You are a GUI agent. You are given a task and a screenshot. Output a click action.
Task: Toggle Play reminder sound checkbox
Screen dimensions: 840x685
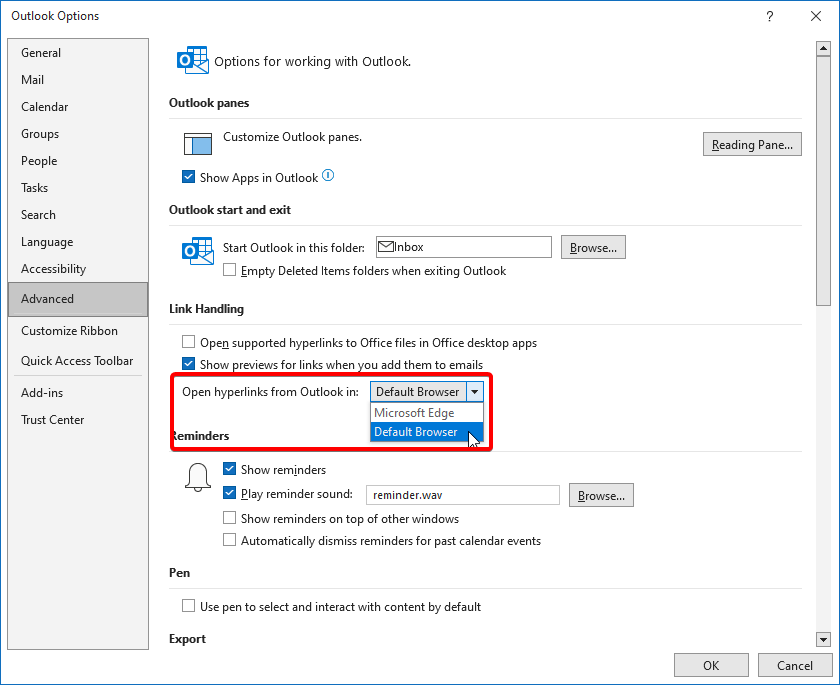(x=229, y=493)
